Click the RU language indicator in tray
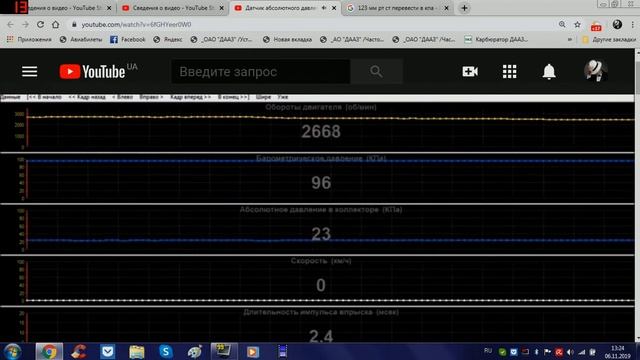The width and height of the screenshot is (640, 360). [x=488, y=351]
